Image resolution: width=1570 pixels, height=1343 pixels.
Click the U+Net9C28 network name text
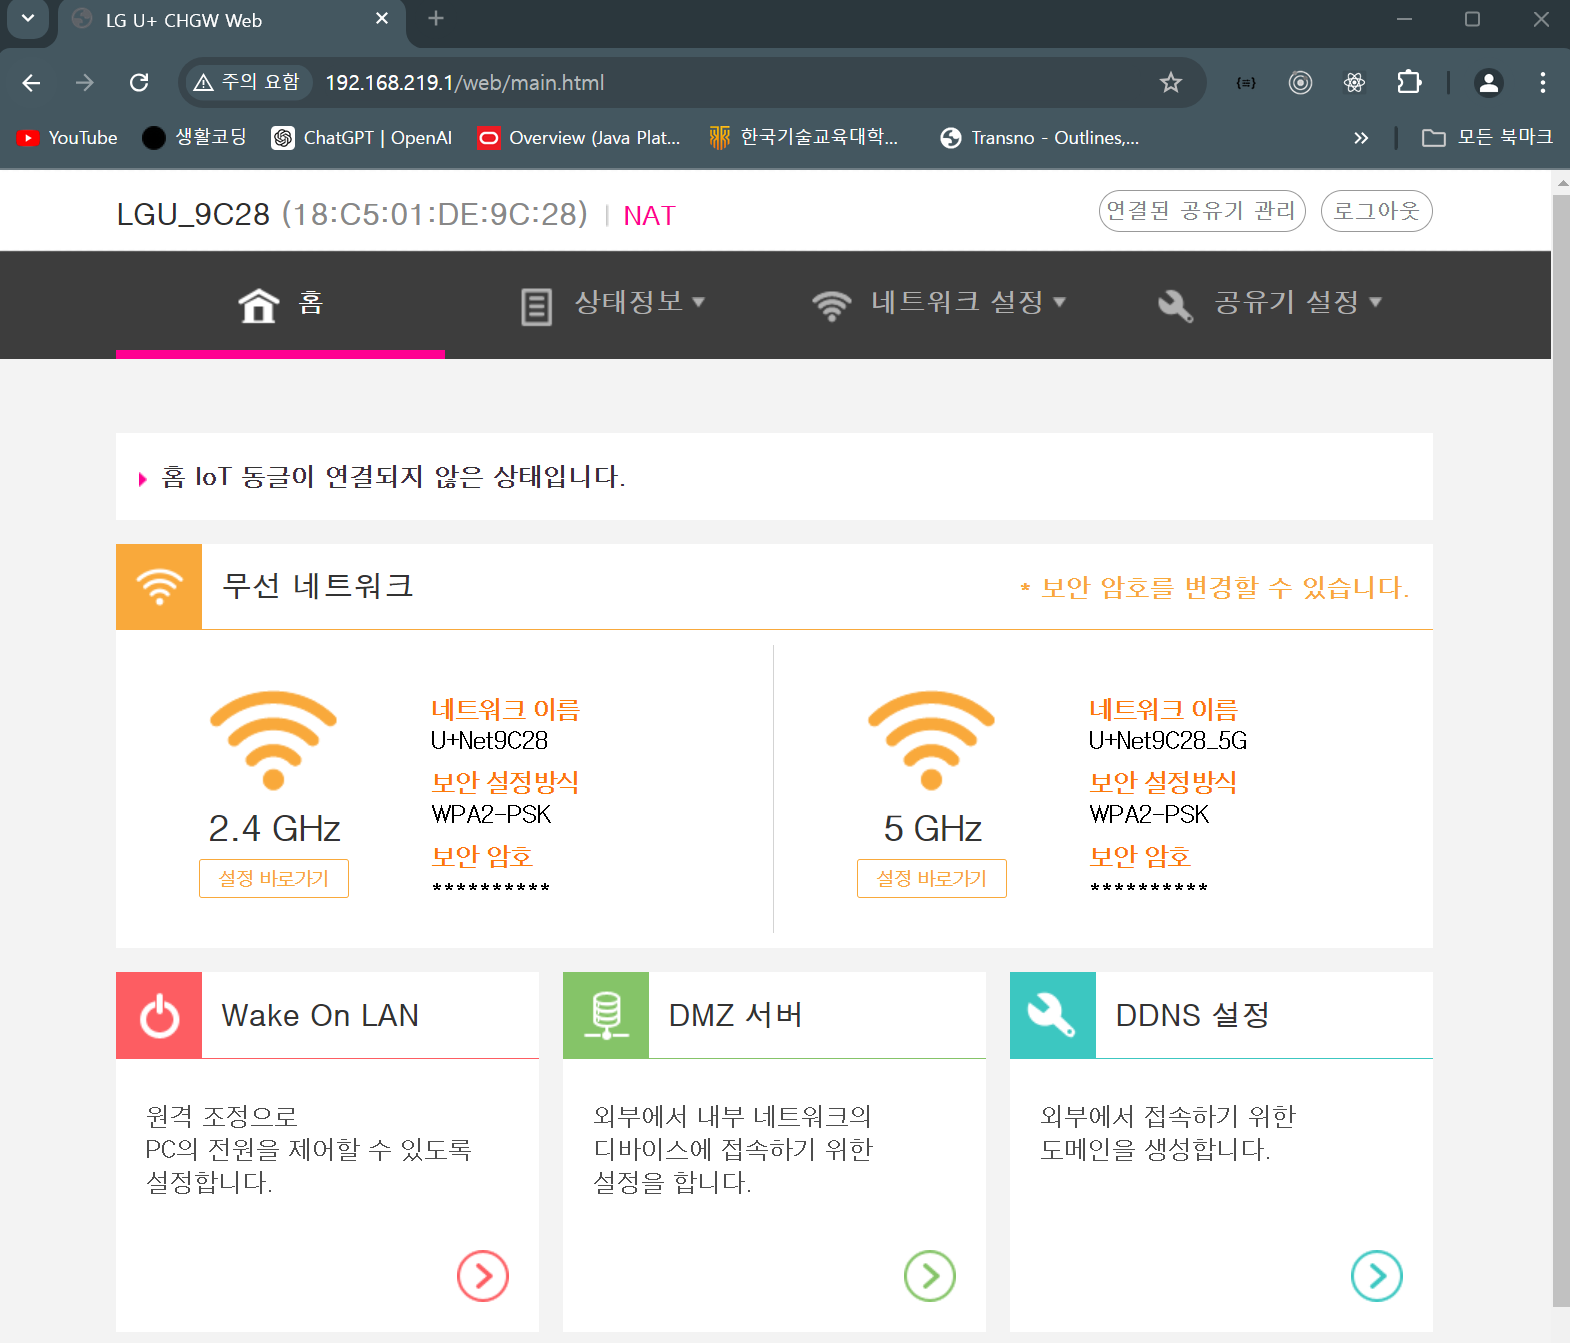(x=490, y=741)
